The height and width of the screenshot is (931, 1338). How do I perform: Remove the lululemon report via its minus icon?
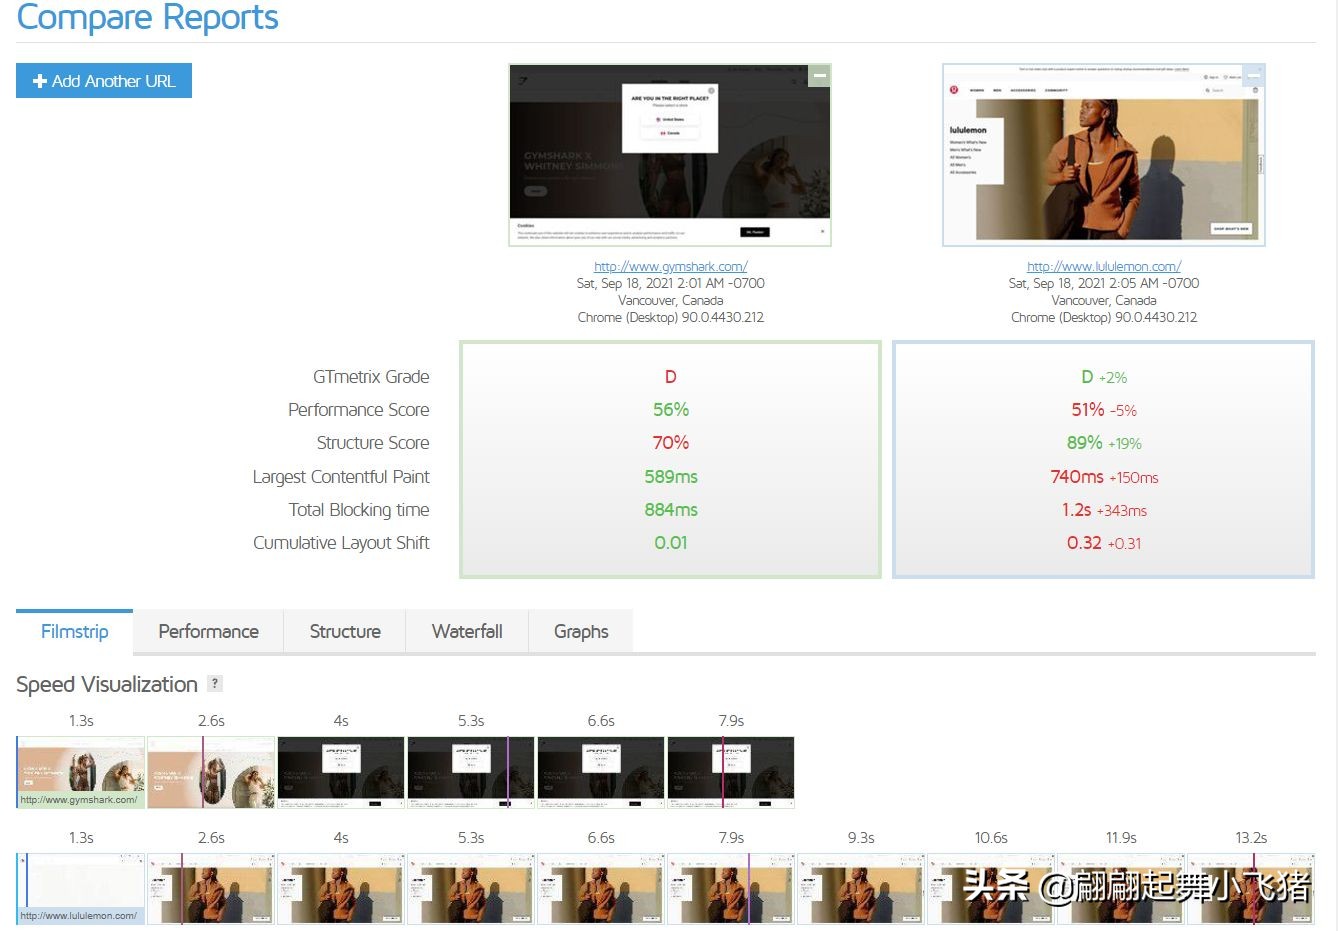tap(1253, 75)
